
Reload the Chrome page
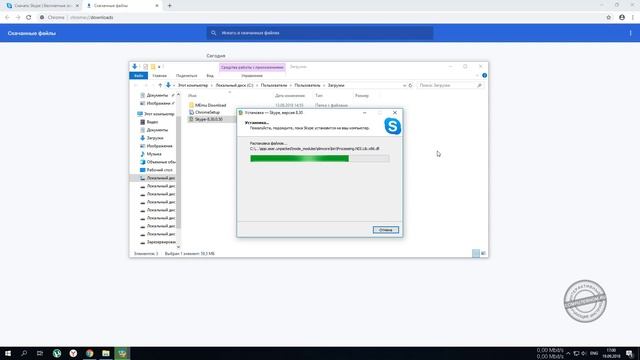pyautogui.click(x=29, y=18)
